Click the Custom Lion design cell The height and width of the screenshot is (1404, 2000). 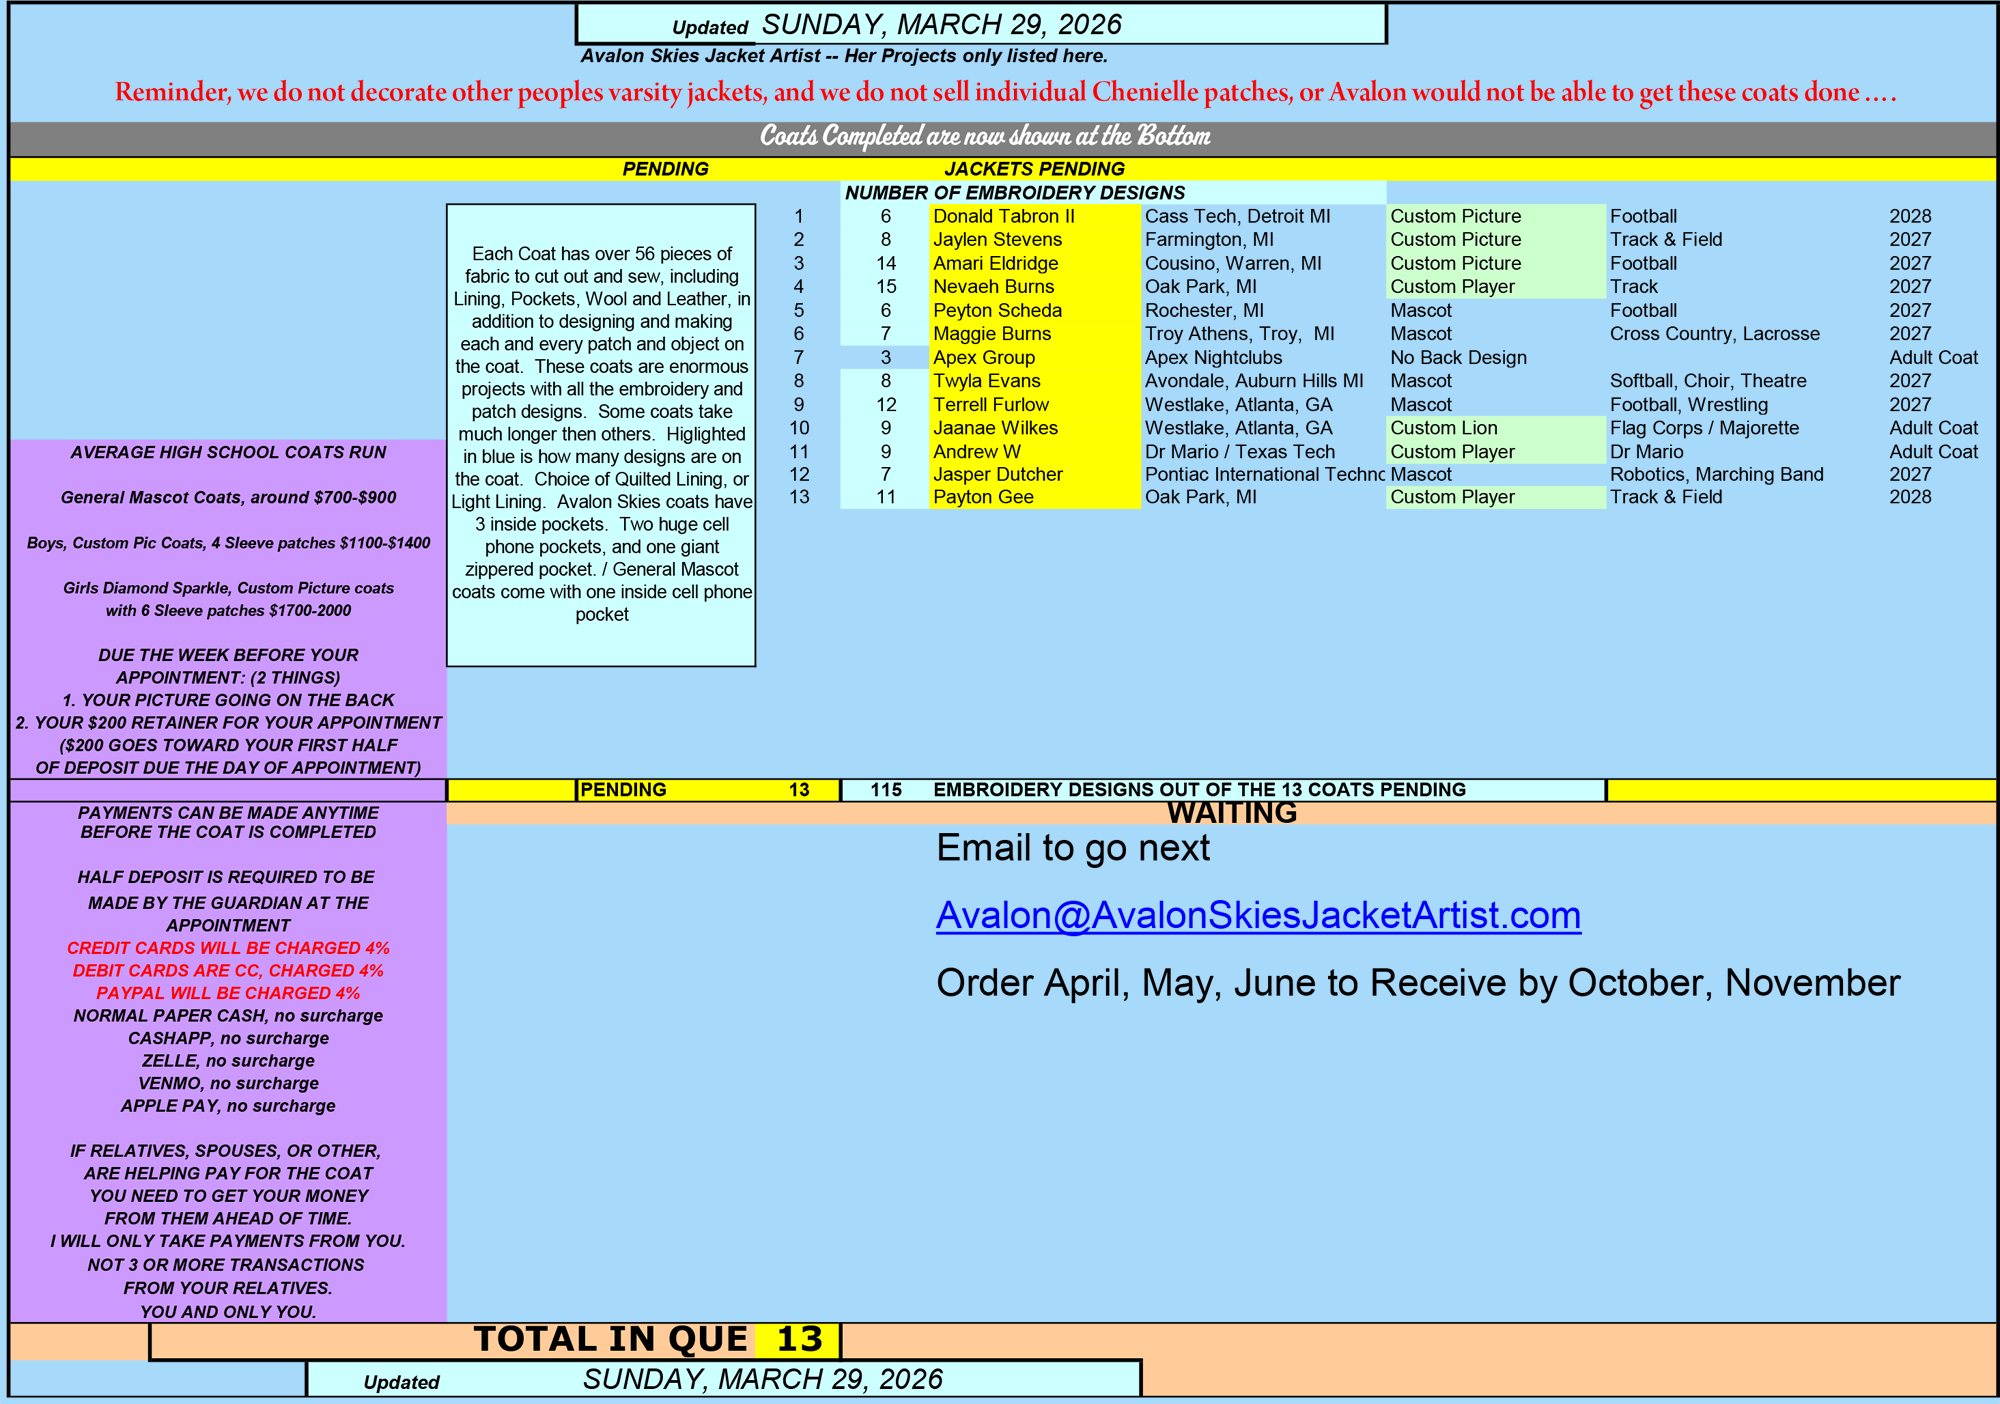coord(1443,428)
